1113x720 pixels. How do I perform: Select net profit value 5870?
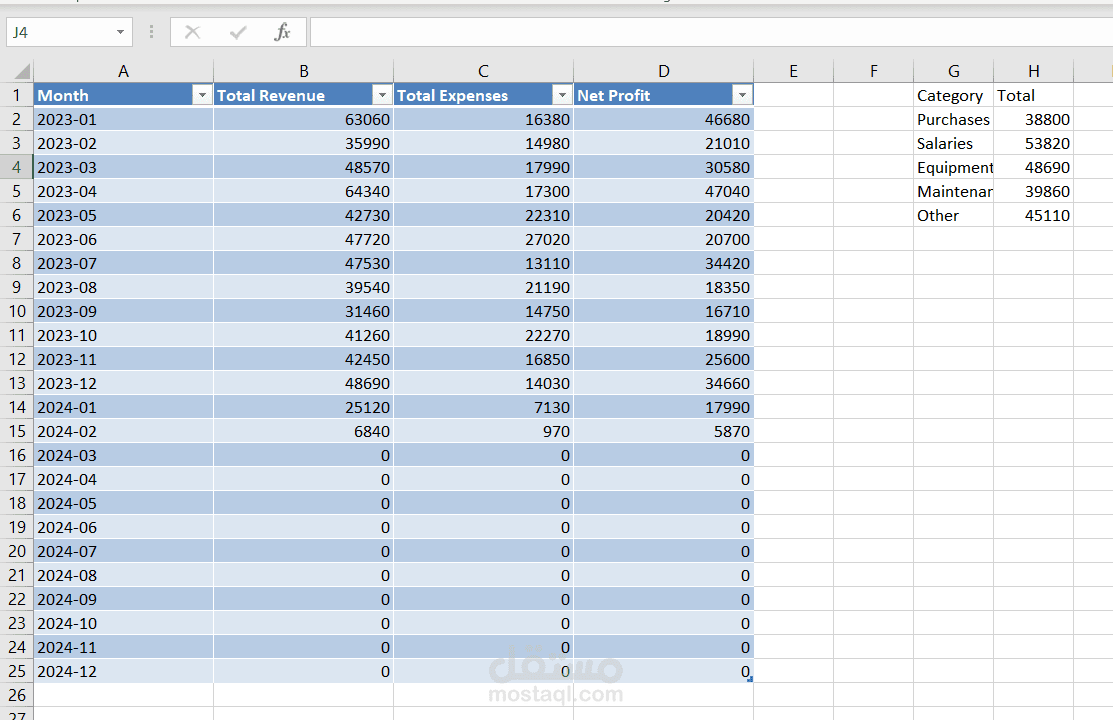tap(664, 431)
